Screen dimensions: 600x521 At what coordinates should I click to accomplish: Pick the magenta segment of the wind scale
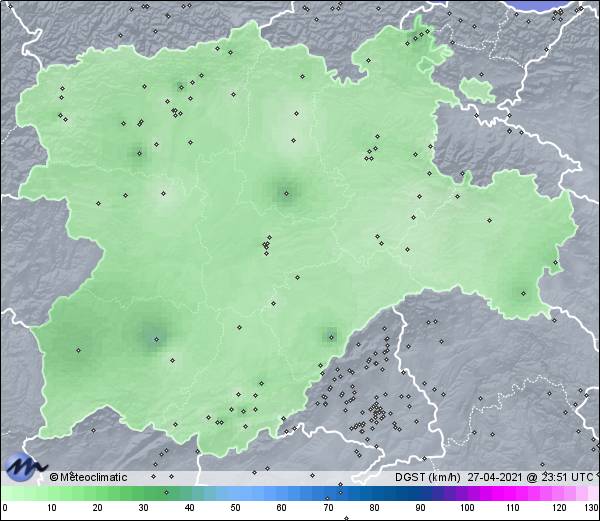[505, 493]
